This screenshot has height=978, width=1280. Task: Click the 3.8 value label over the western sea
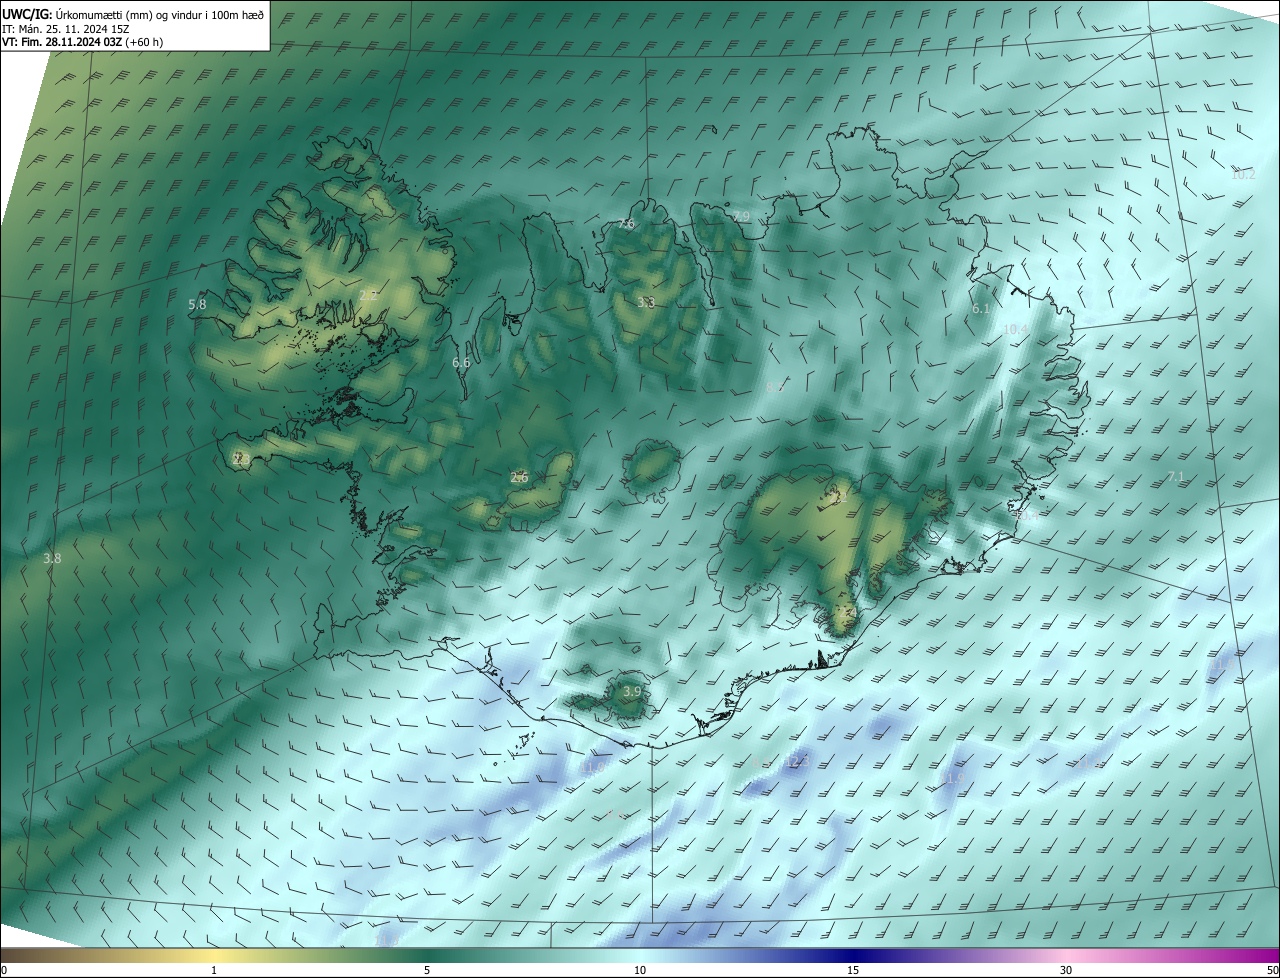click(x=53, y=559)
